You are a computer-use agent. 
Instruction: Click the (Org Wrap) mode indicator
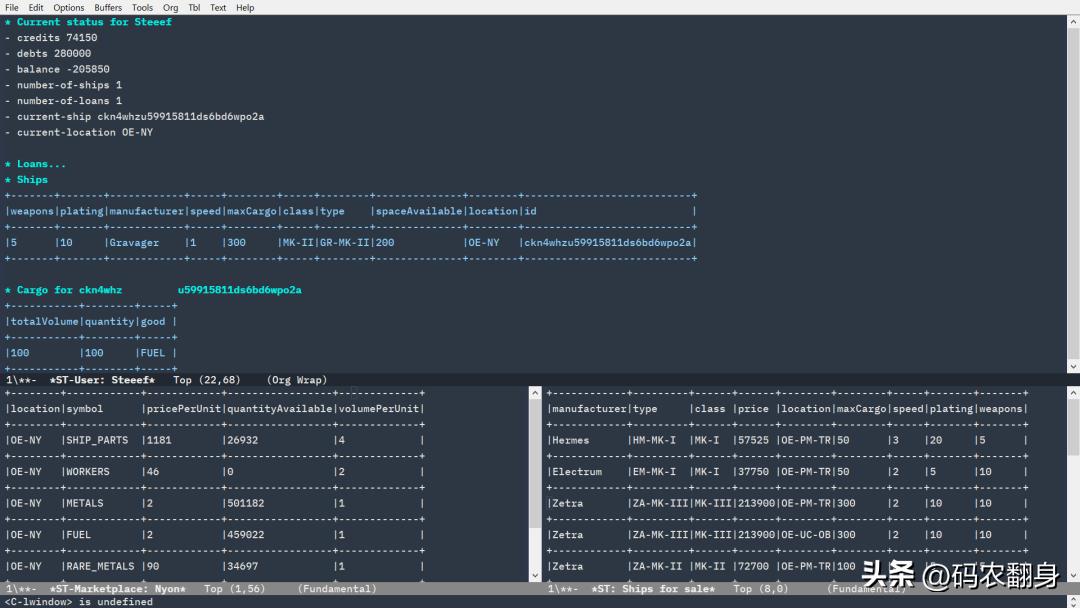tap(297, 380)
